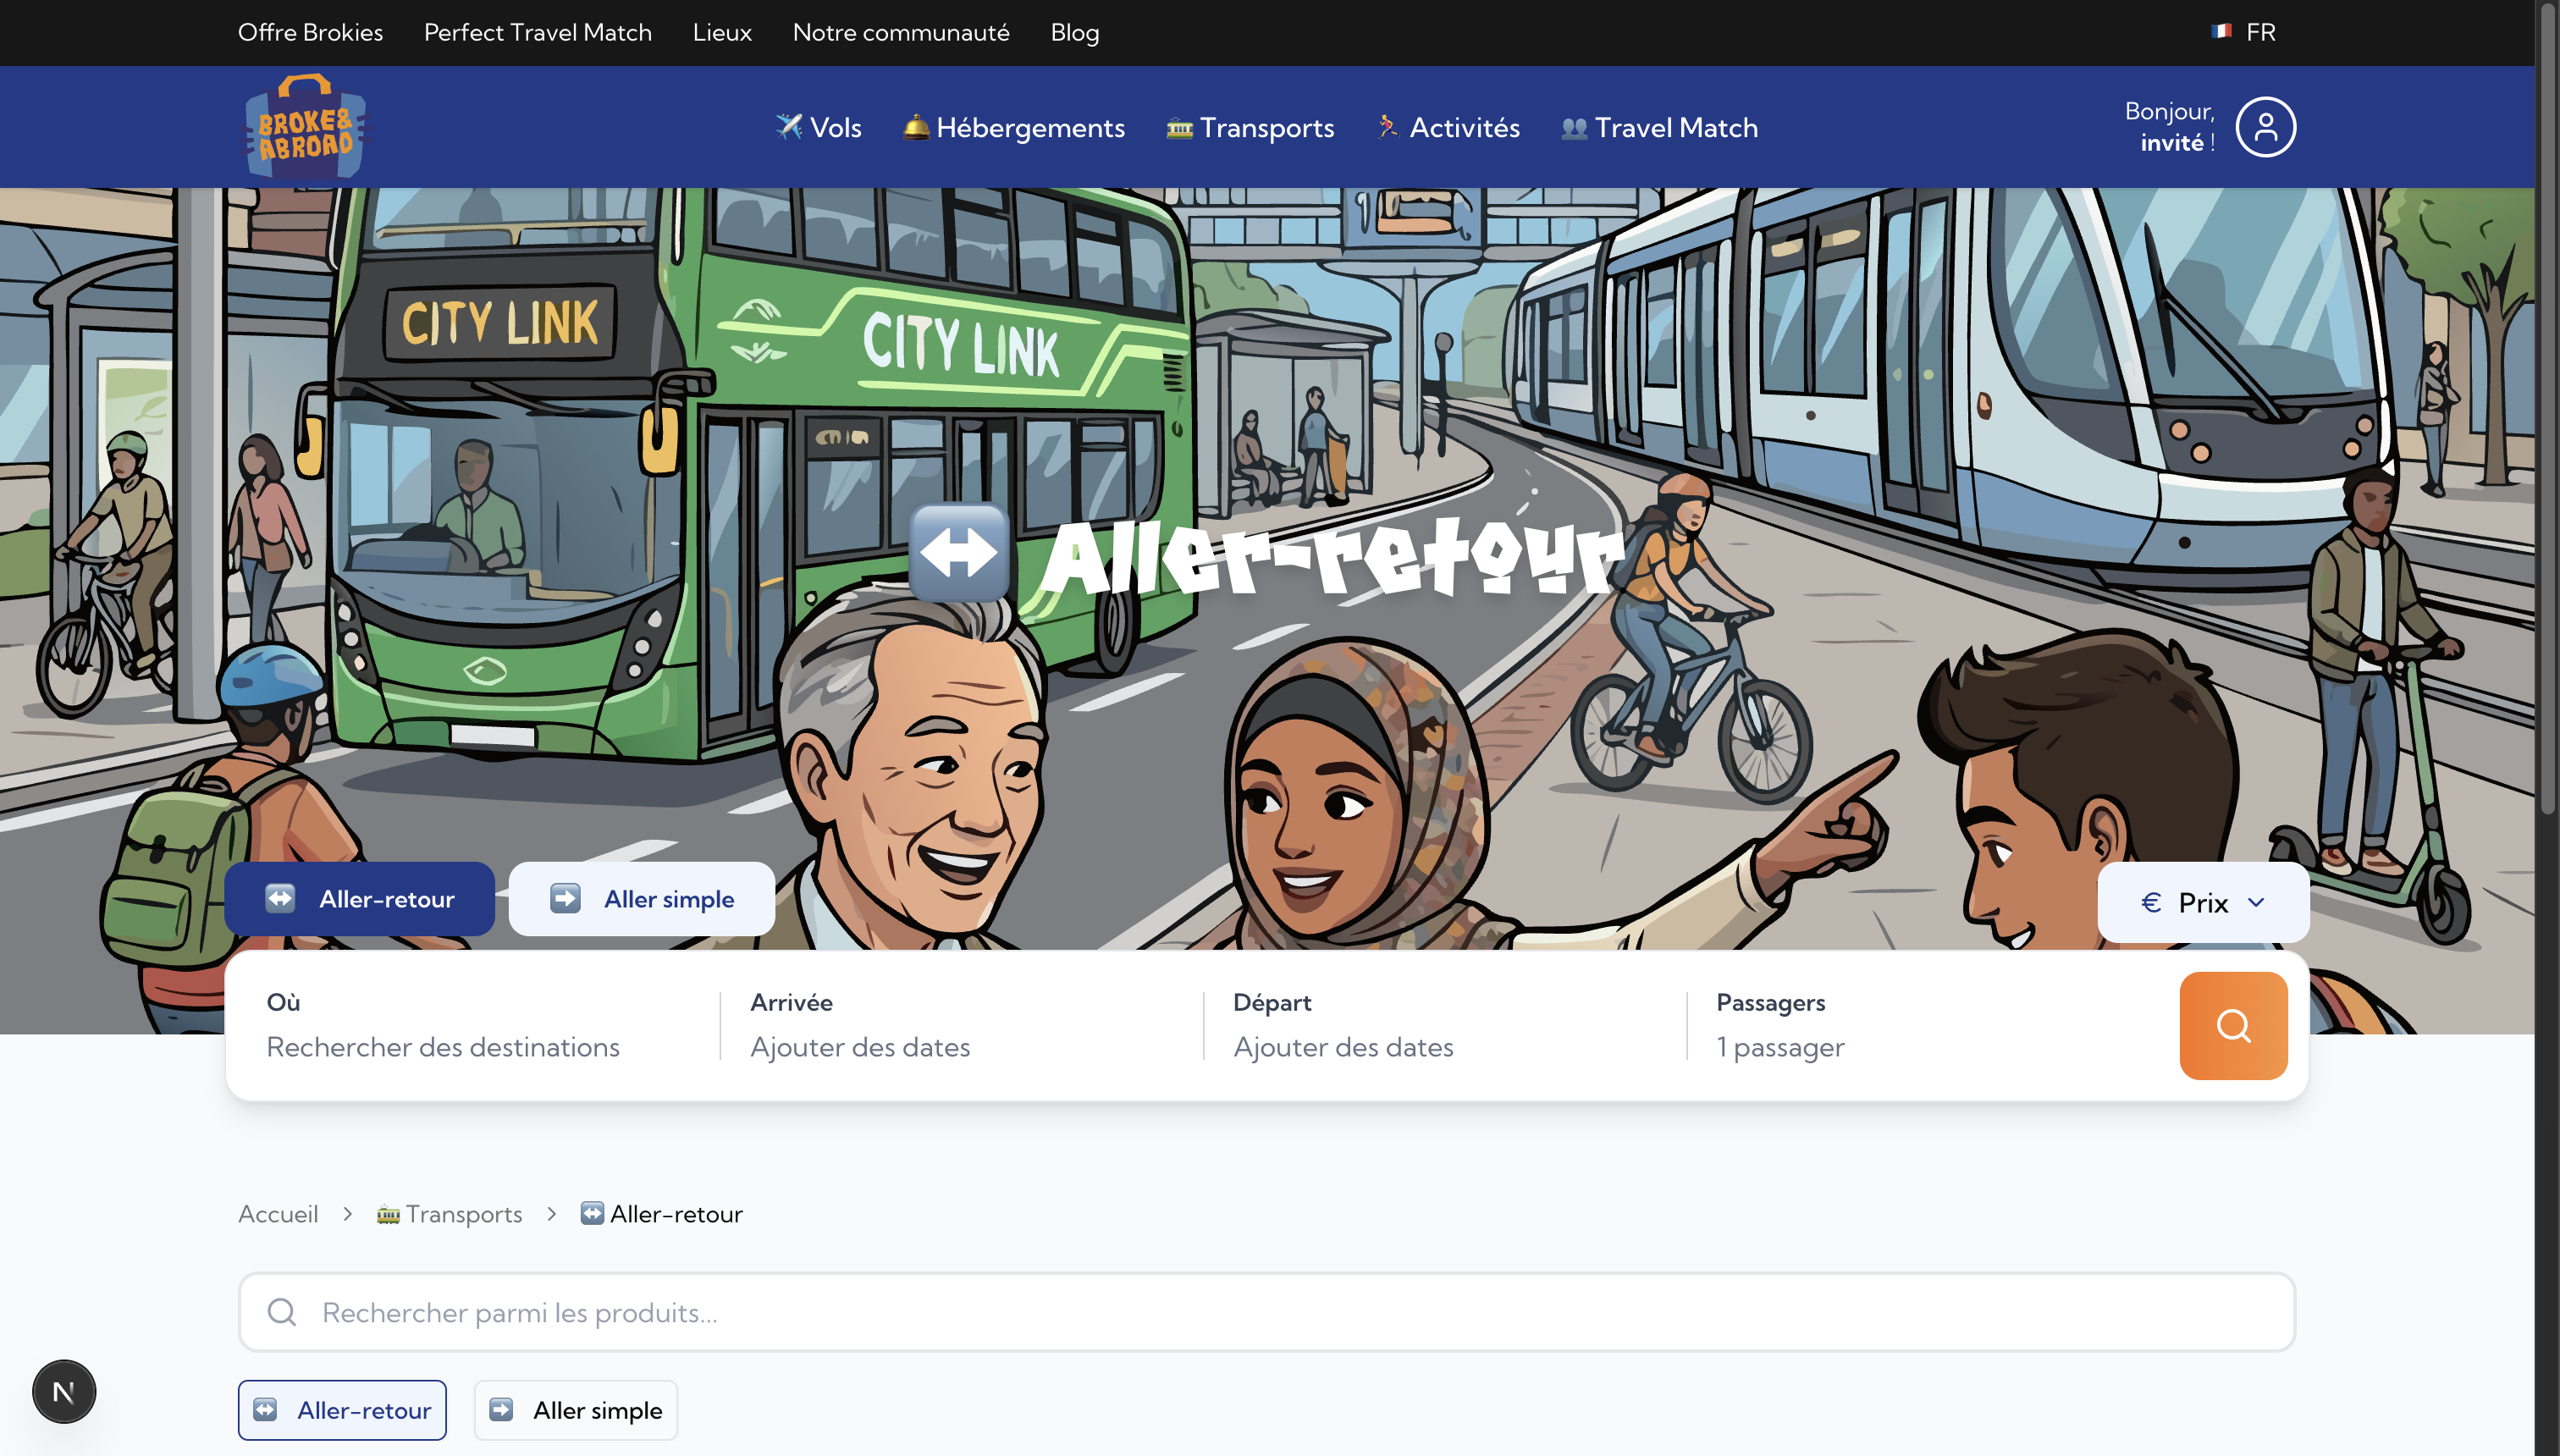Click the hero Aller-retour arrows emblem
Screen dimensions: 2560x1456
(959, 552)
